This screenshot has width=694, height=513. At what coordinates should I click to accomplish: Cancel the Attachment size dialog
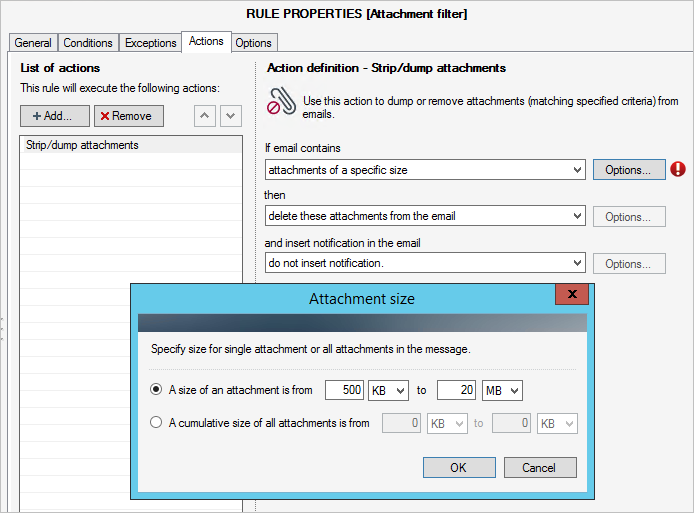(540, 467)
